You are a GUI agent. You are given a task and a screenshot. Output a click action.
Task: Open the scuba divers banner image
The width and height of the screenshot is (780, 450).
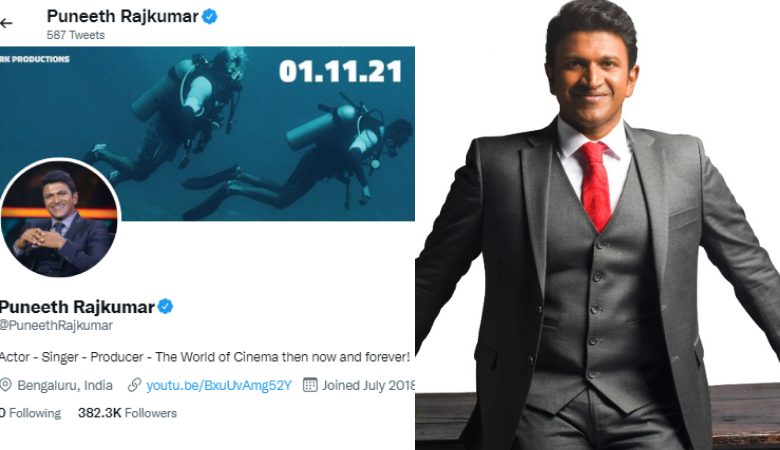[207, 134]
